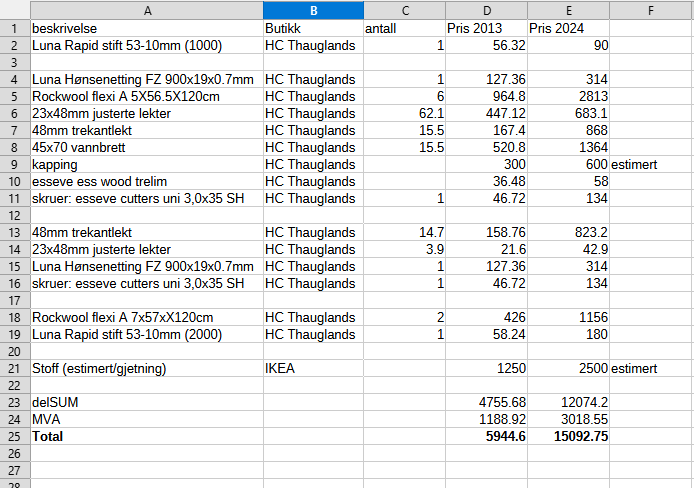
Task: Click the antall value 62.1
Action: click(405, 113)
